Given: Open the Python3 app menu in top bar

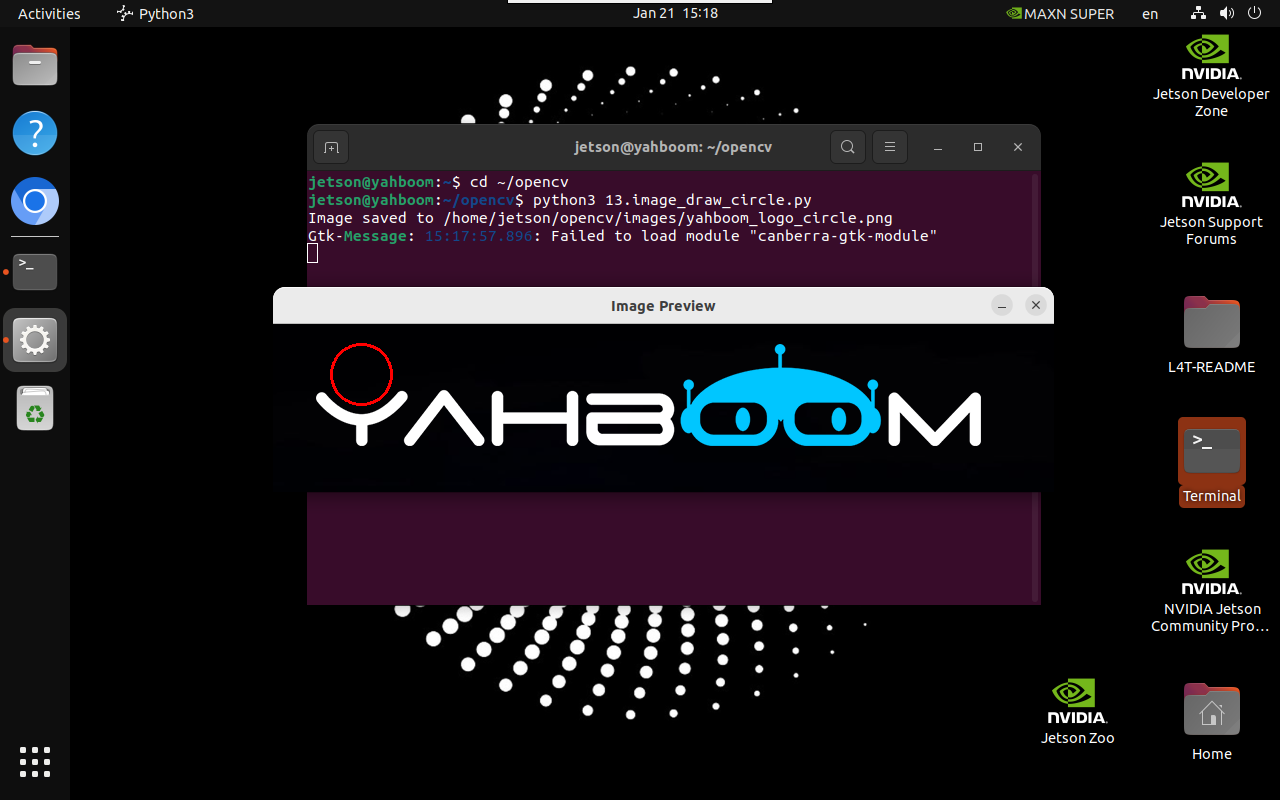Looking at the screenshot, I should [155, 13].
